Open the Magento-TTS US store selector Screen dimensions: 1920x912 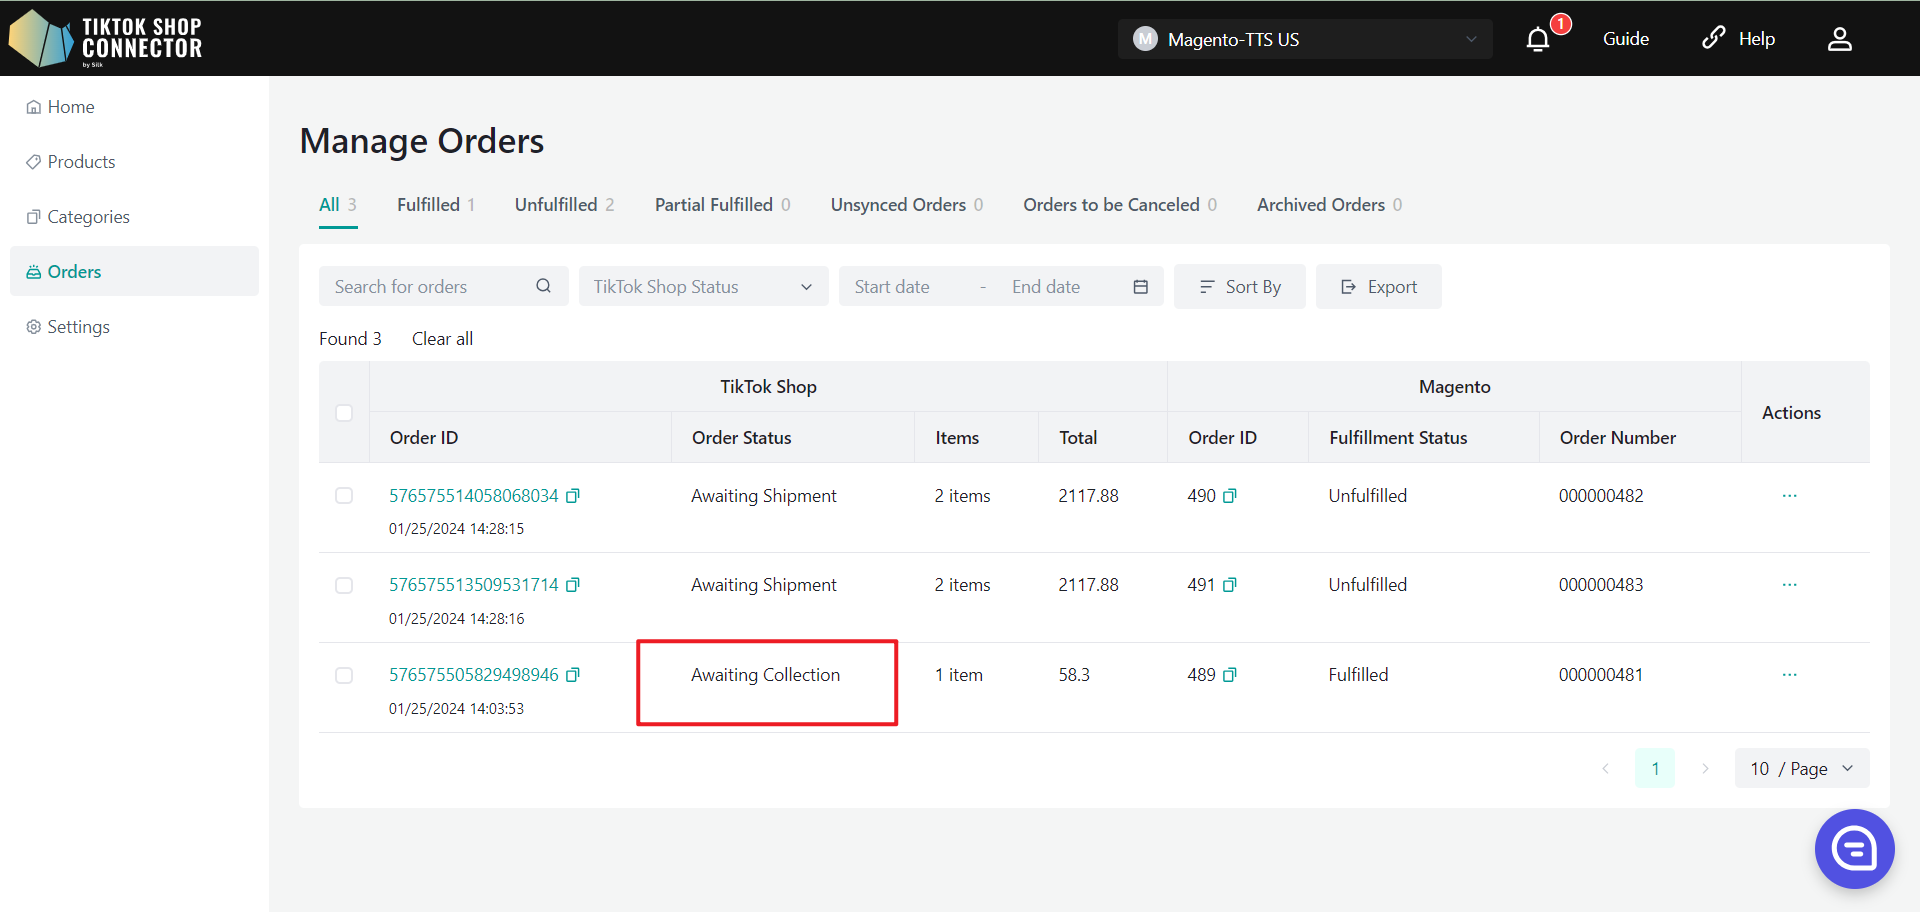click(1304, 39)
